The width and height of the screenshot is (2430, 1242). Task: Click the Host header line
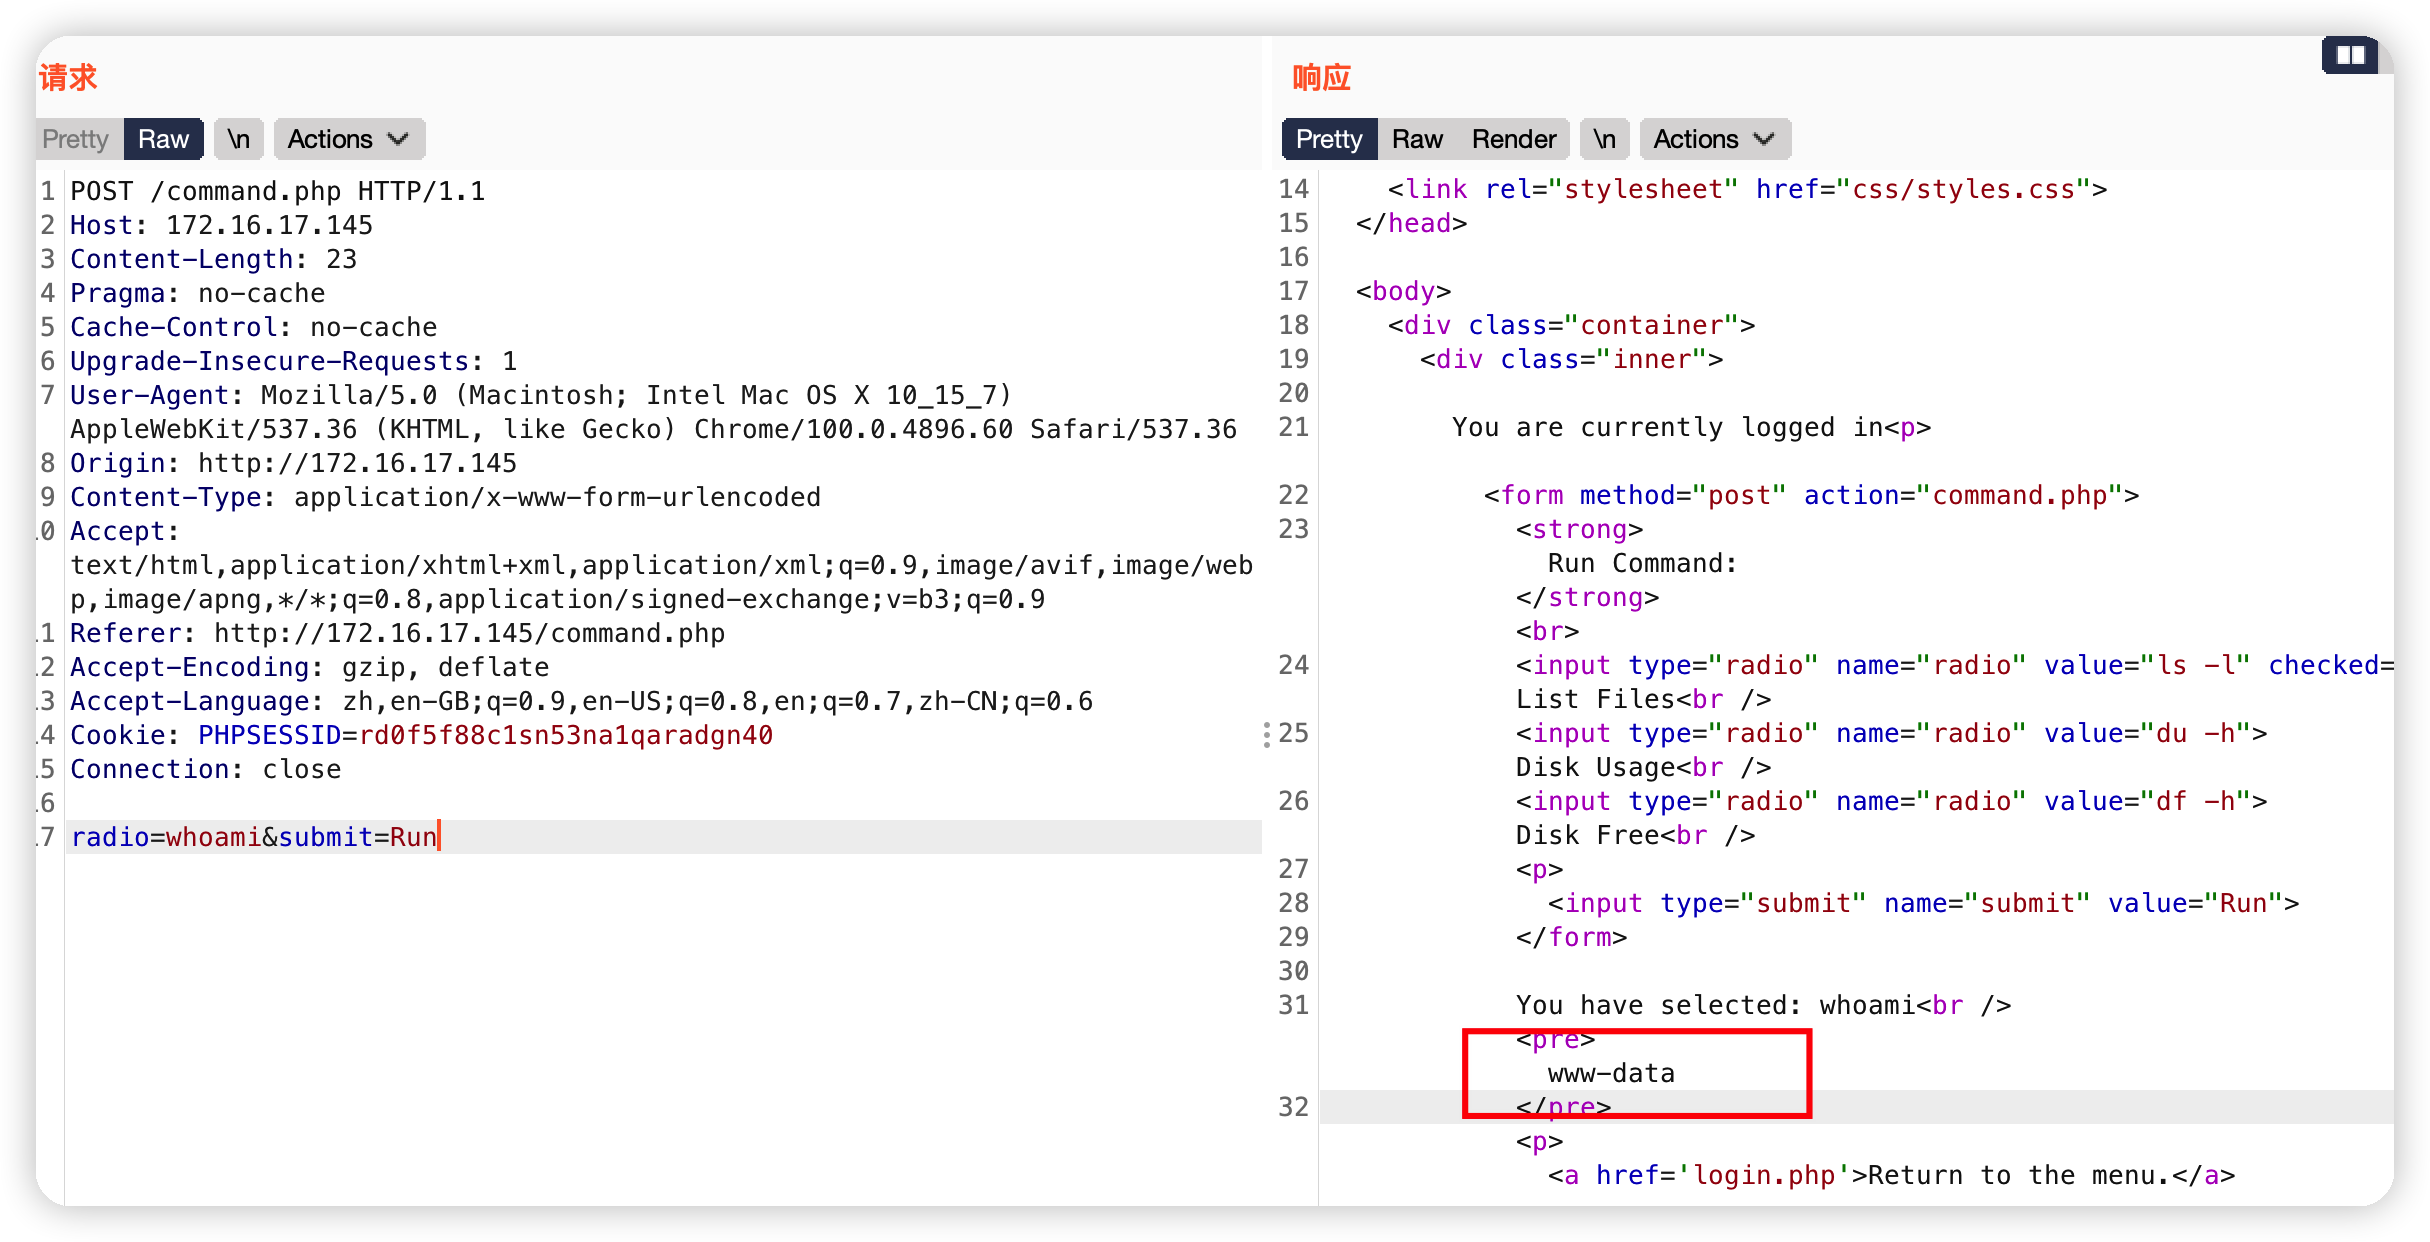point(221,225)
